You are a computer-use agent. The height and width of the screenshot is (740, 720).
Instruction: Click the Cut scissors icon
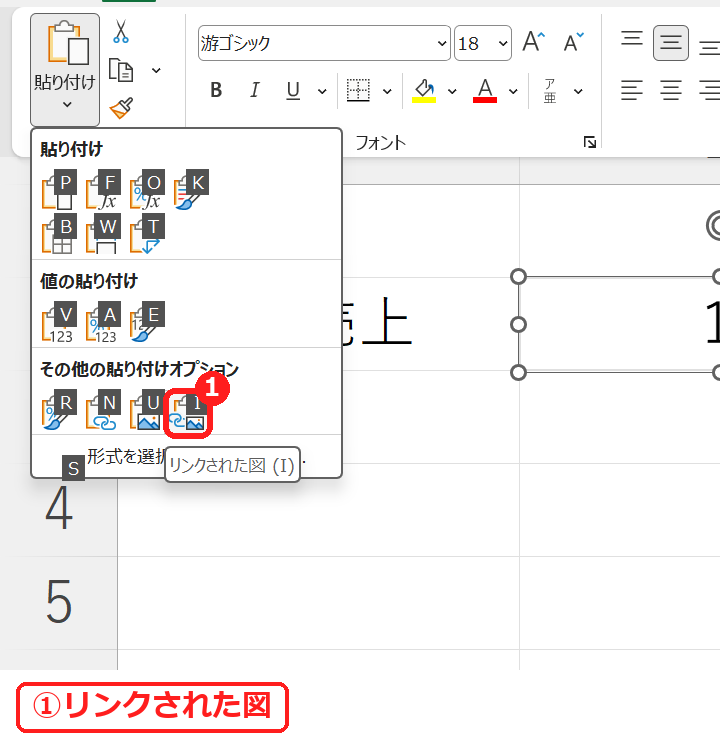pyautogui.click(x=121, y=31)
